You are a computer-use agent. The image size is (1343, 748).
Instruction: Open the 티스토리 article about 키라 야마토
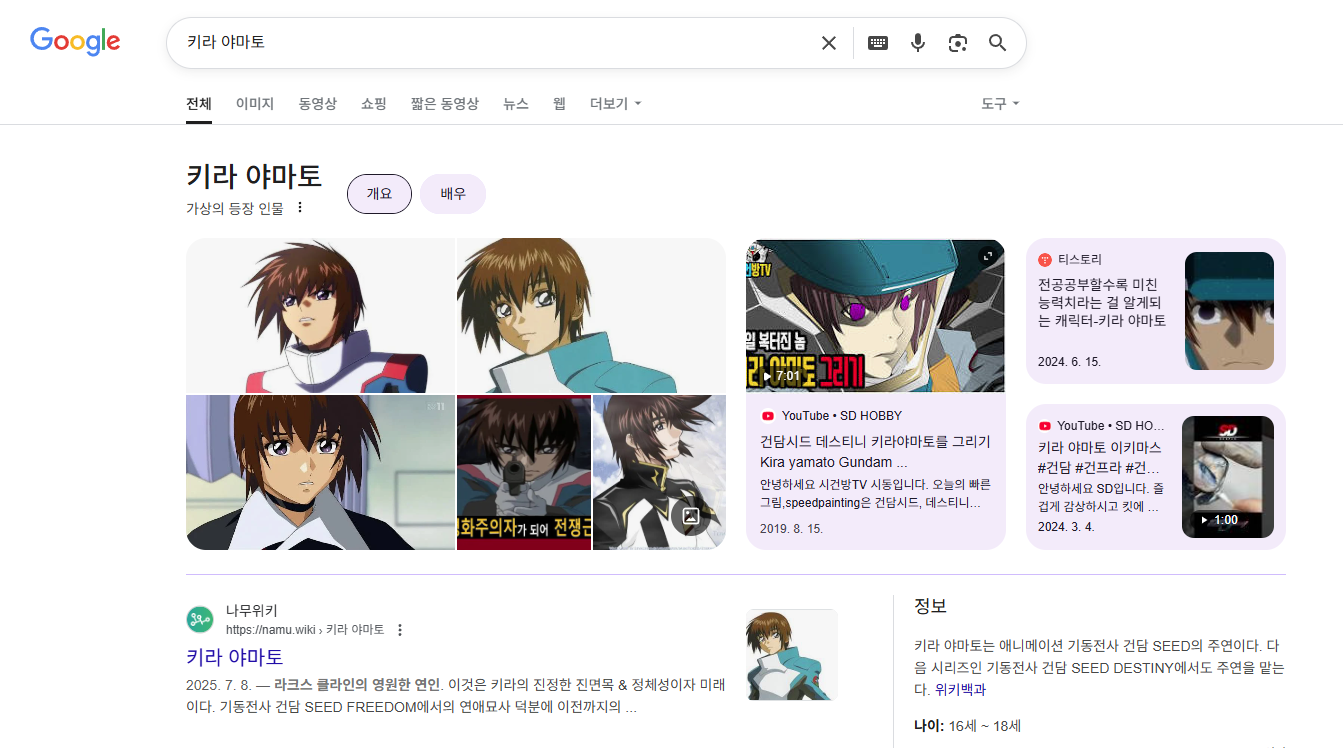1102,303
